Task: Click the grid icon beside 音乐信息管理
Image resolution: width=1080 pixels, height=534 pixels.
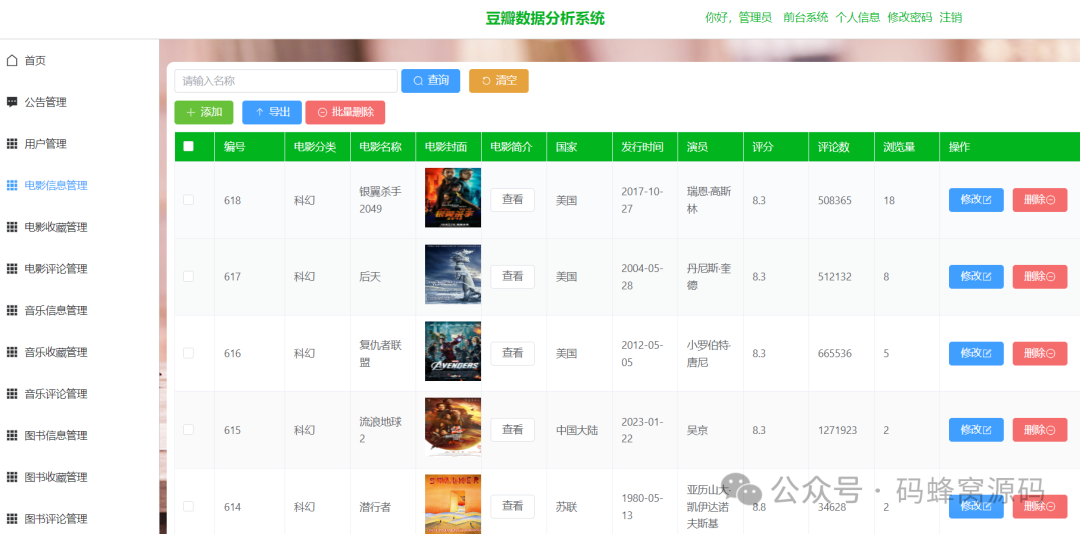Action: (x=12, y=311)
